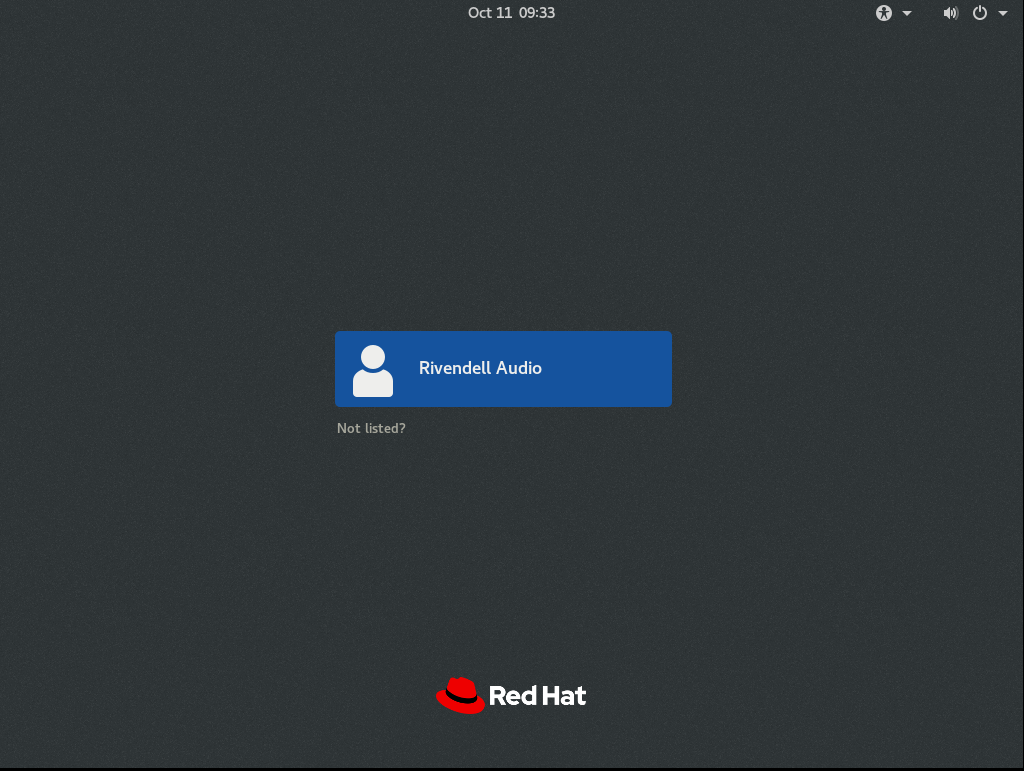
Task: Click the time "09:33" in top bar
Action: pyautogui.click(x=537, y=13)
